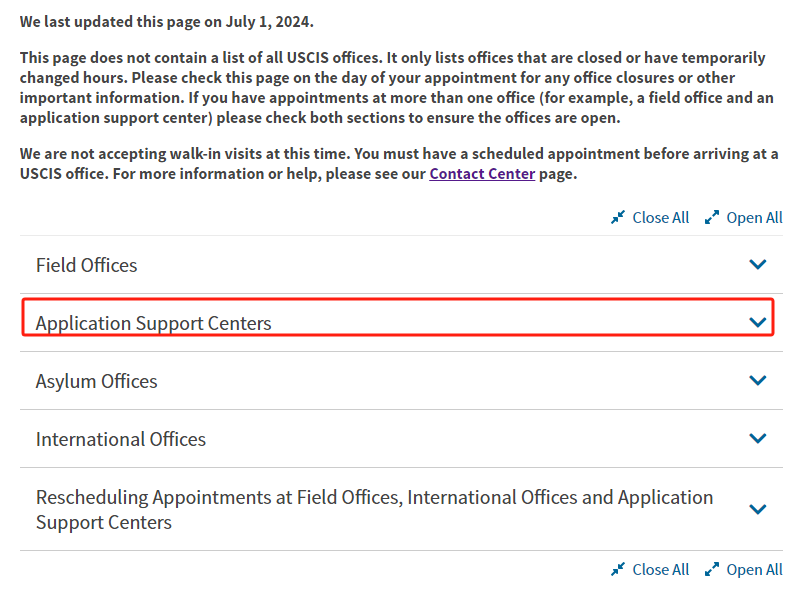The image size is (794, 598).
Task: Click the top Open All text link
Action: pos(755,218)
